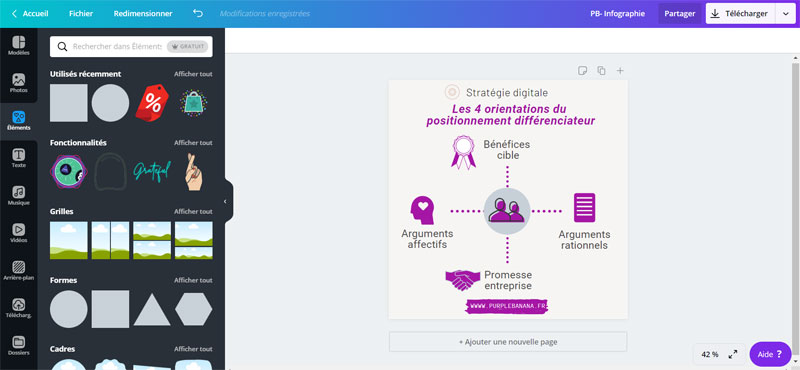
Task: Select the Stratégie digitale text
Action: pyautogui.click(x=507, y=93)
